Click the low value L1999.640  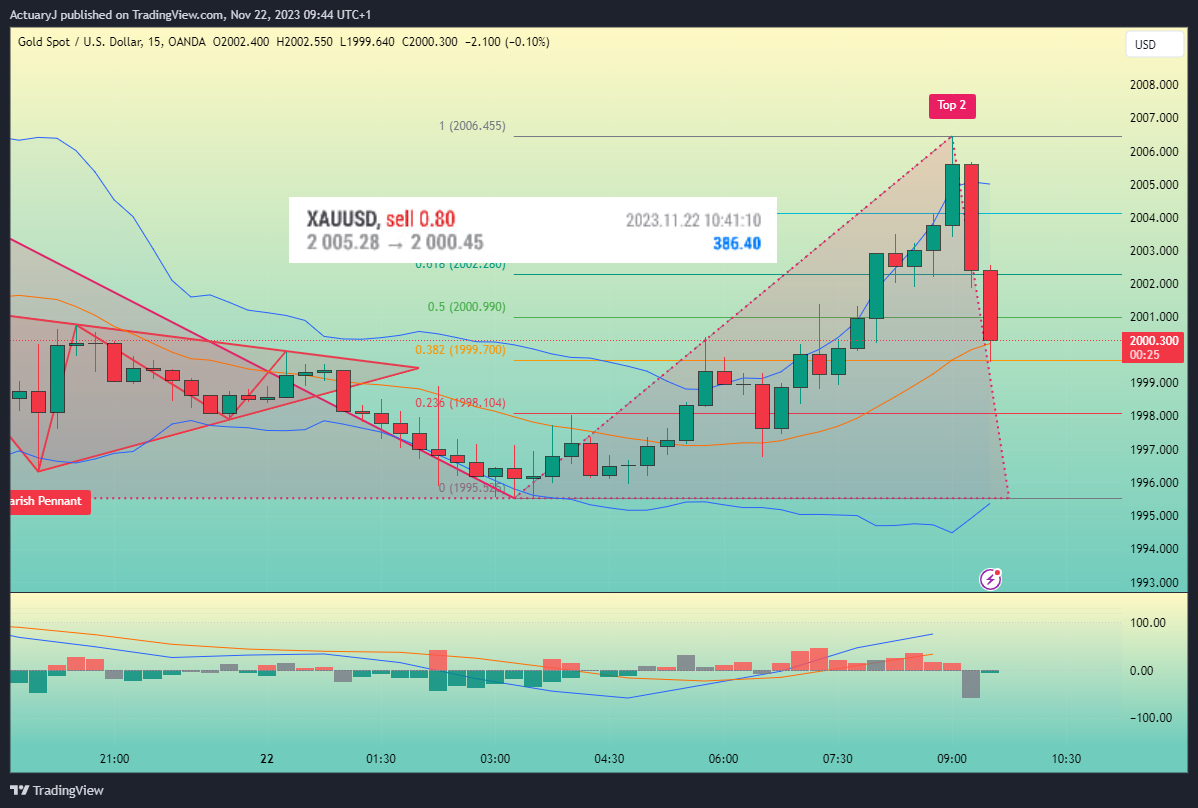[367, 42]
